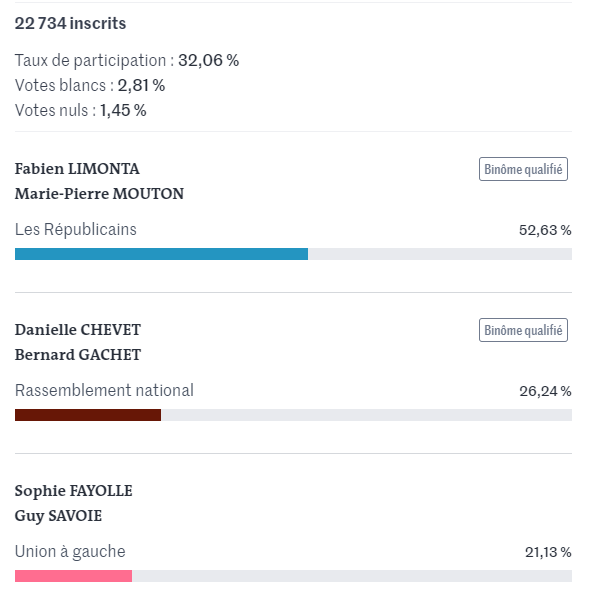Click candidate name Danielle CHEVET
This screenshot has height=613, width=606.
(78, 330)
